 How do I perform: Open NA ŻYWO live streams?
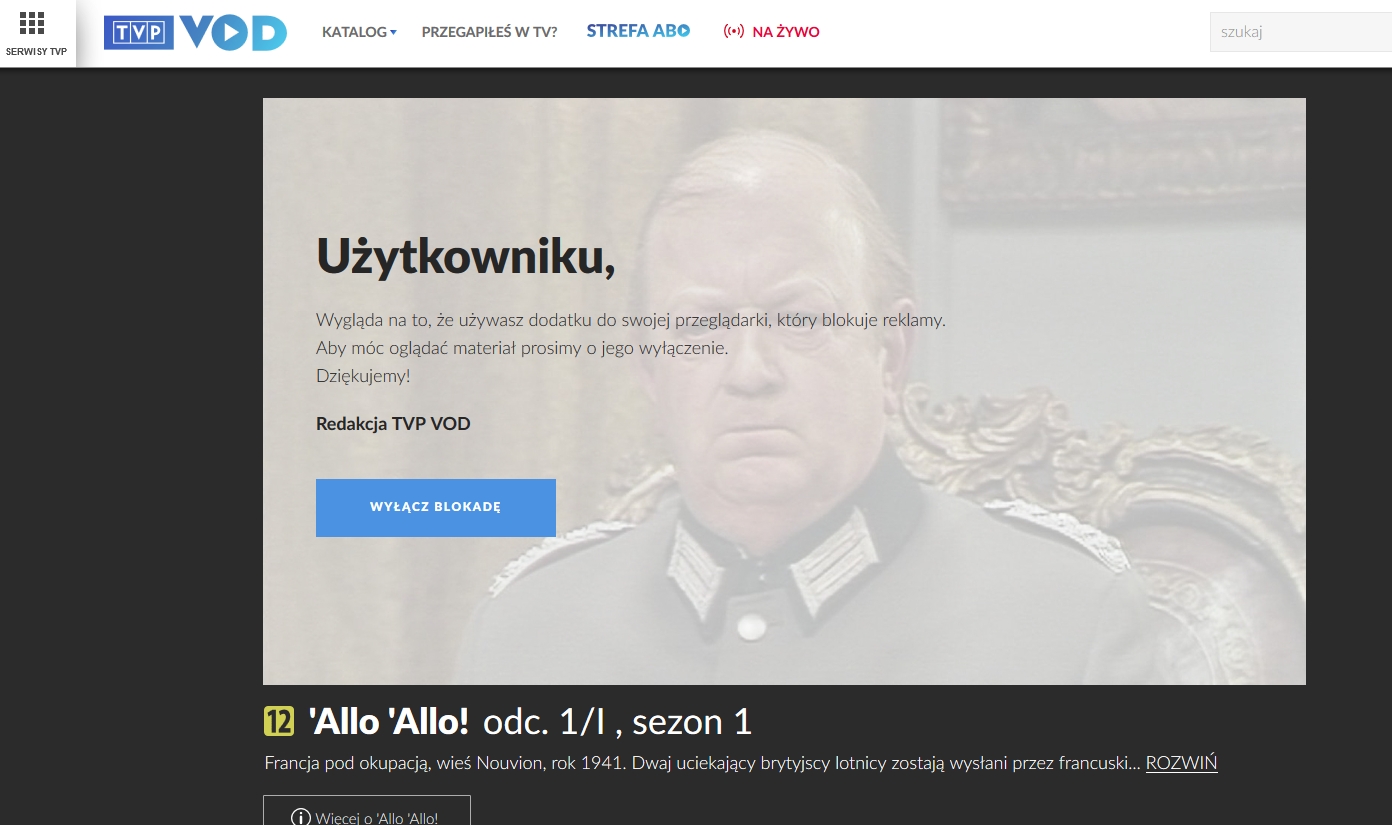coord(771,32)
